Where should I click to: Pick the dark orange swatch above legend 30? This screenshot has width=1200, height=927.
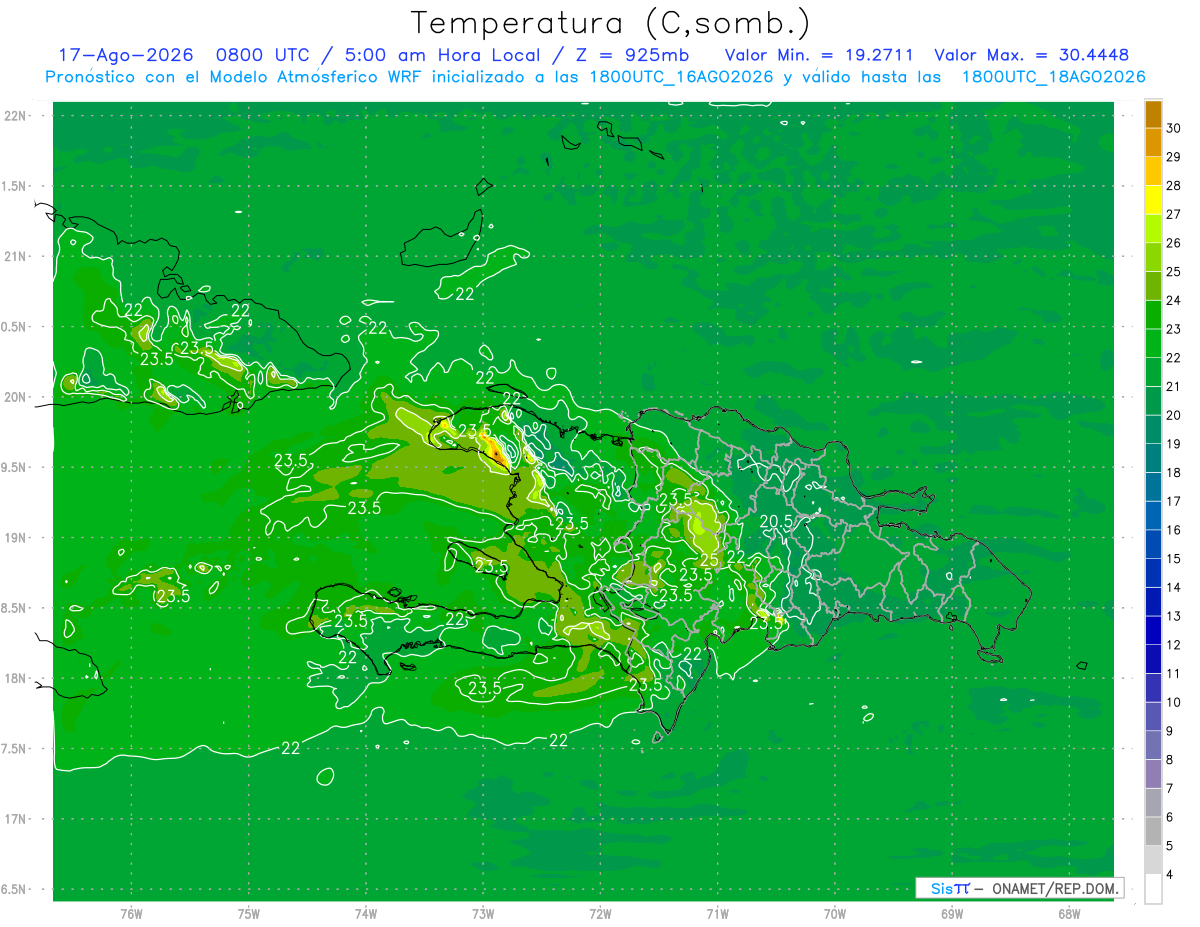point(1153,114)
